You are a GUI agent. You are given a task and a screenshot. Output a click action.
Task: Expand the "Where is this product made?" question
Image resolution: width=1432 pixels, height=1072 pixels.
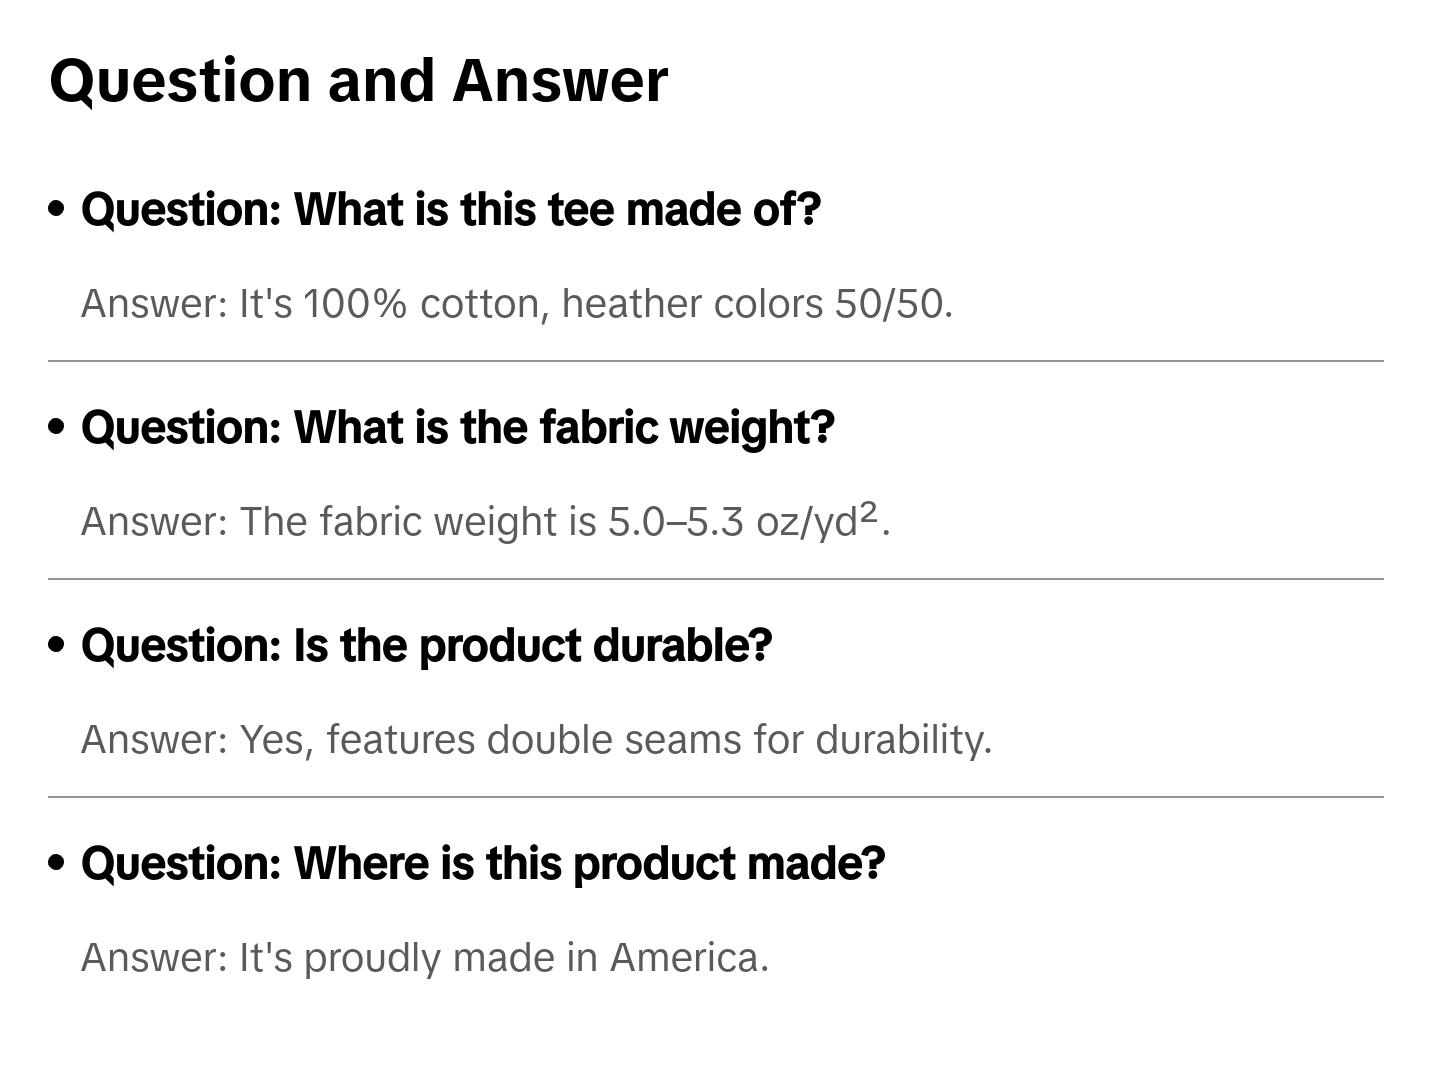pyautogui.click(x=483, y=864)
